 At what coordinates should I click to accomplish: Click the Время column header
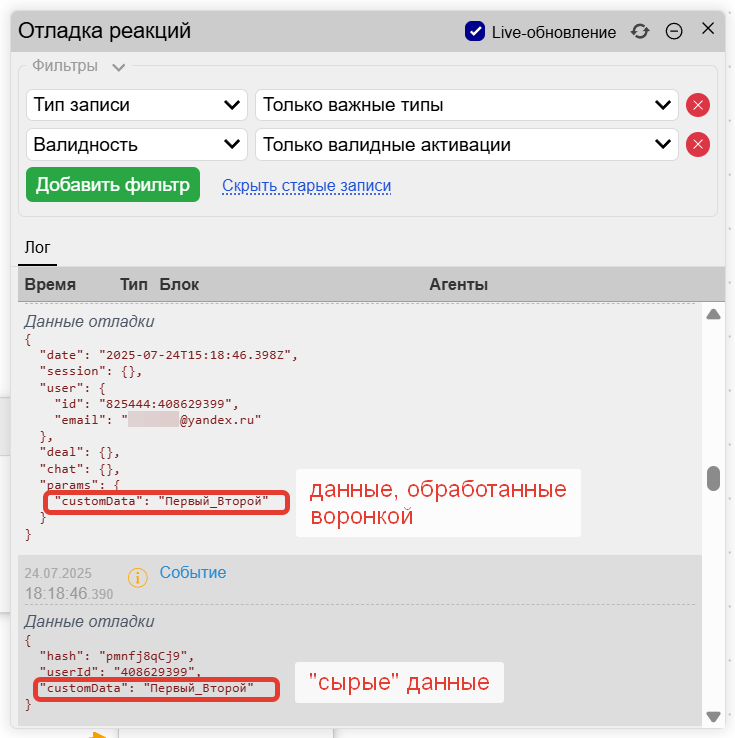coord(50,285)
